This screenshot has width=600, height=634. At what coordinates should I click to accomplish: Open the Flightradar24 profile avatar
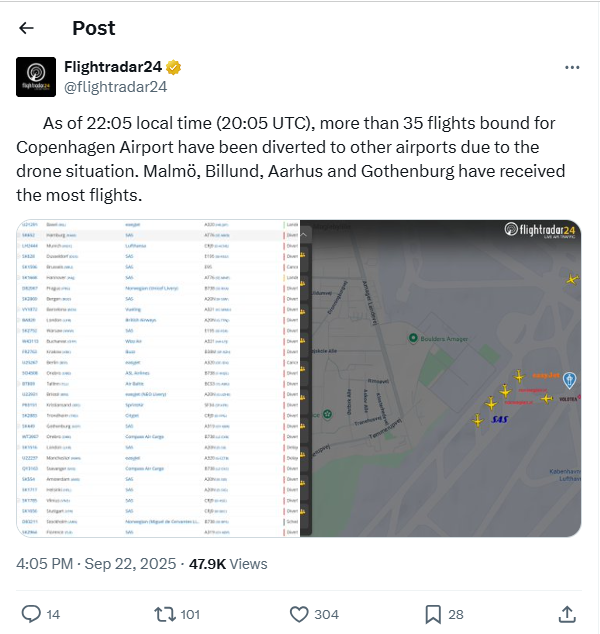click(x=37, y=77)
